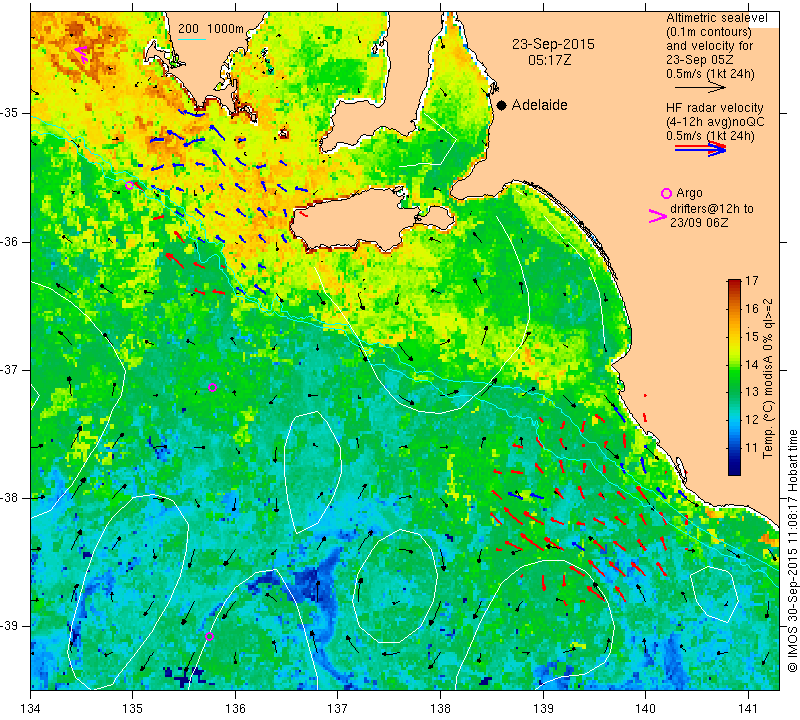Click the colorbar tick label 15
Image resolution: width=800 pixels, height=720 pixels.
(x=752, y=337)
